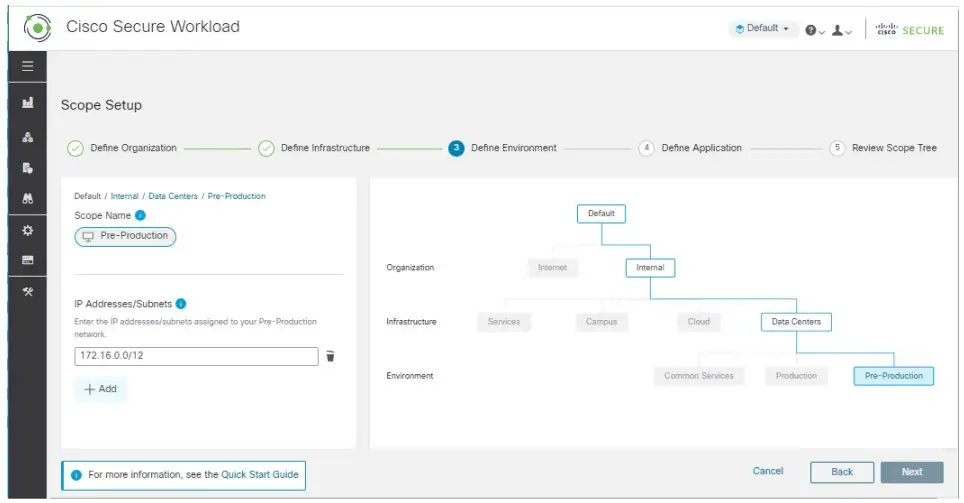Expand the Default scope dropdown
The height and width of the screenshot is (503, 964).
761,29
